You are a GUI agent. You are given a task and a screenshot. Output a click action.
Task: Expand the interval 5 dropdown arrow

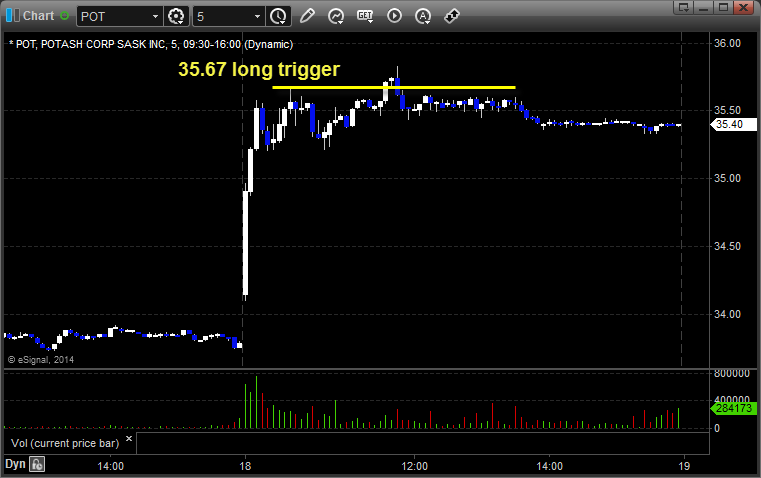pos(257,16)
